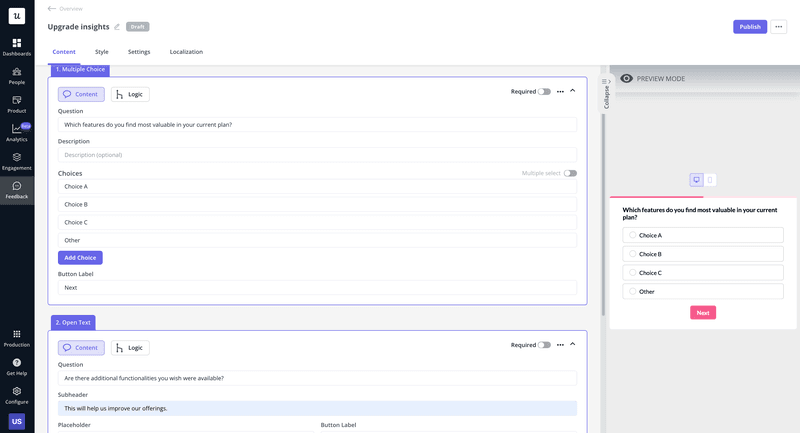Publish the survey
The height and width of the screenshot is (433, 800).
(x=750, y=27)
